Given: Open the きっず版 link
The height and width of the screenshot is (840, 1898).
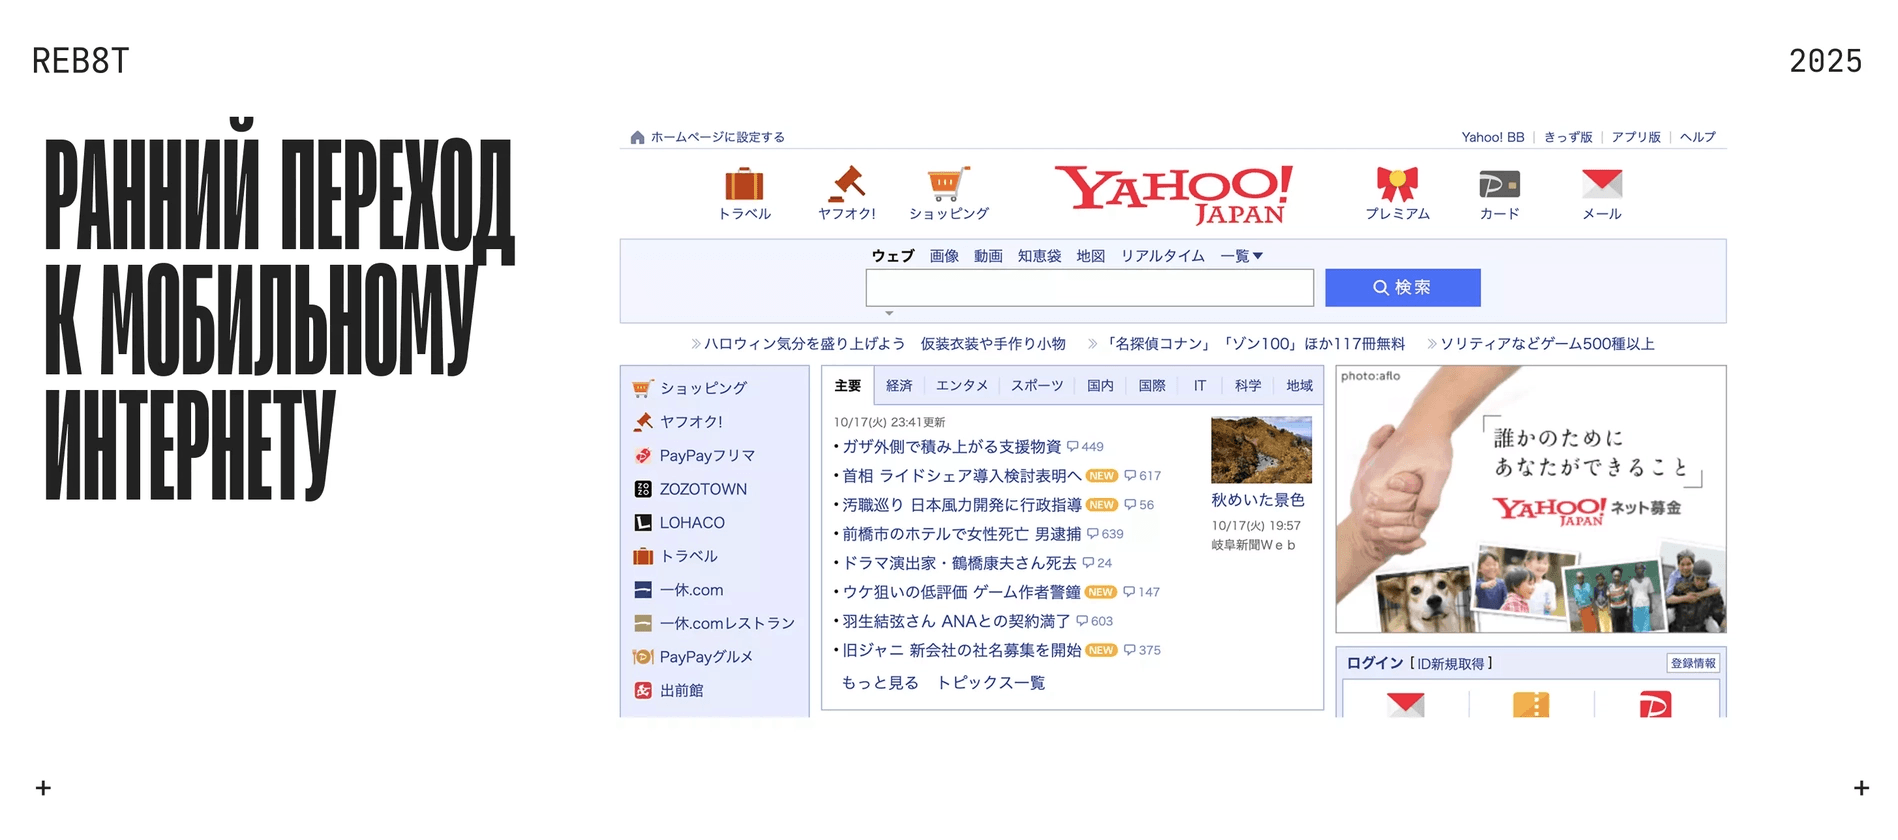Looking at the screenshot, I should (1568, 137).
